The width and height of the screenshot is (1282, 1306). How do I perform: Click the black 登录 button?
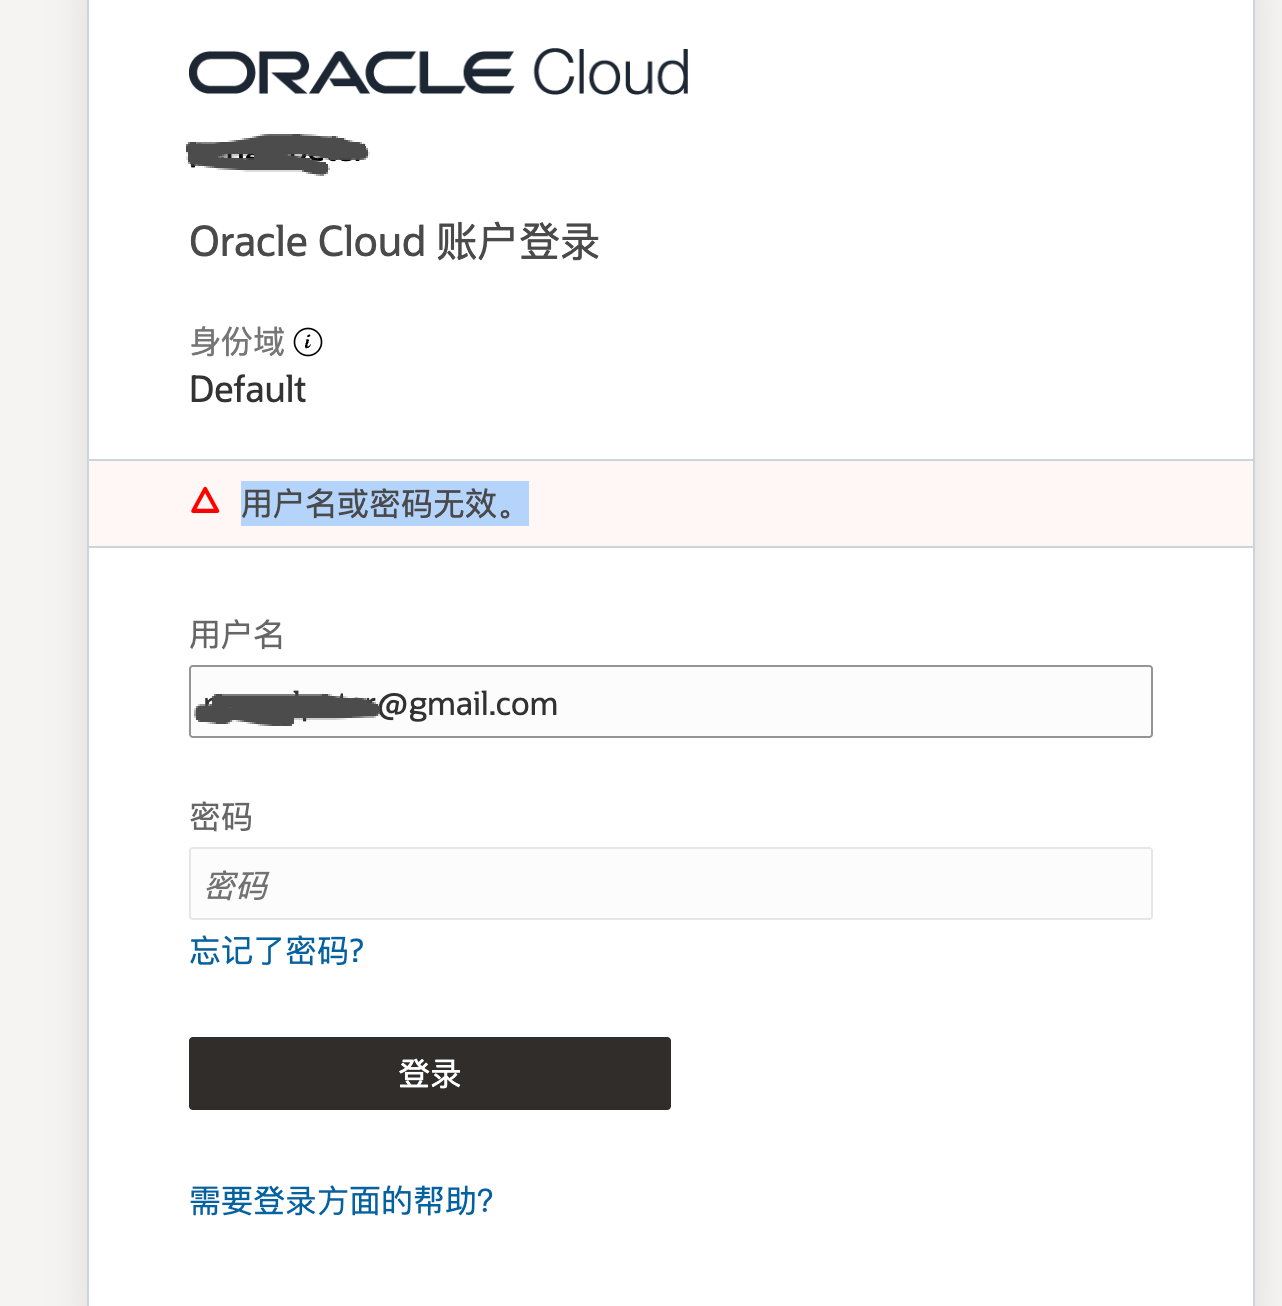pyautogui.click(x=430, y=1073)
